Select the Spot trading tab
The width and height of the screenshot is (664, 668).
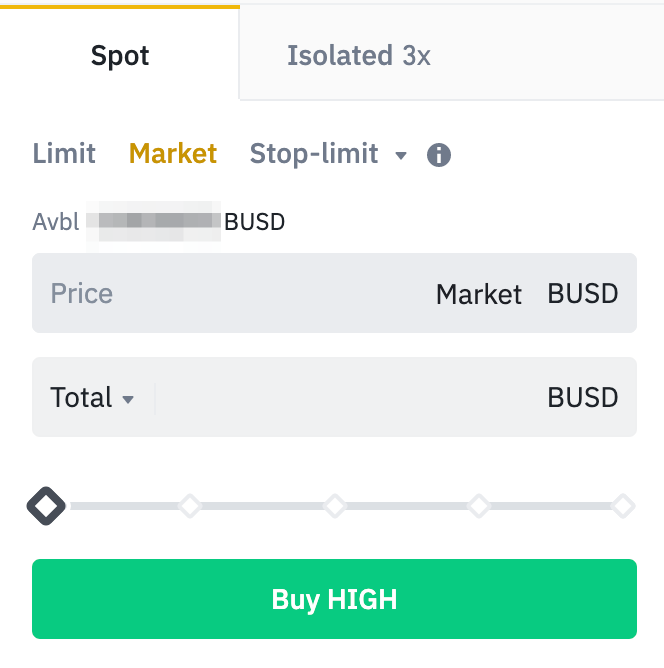[120, 55]
